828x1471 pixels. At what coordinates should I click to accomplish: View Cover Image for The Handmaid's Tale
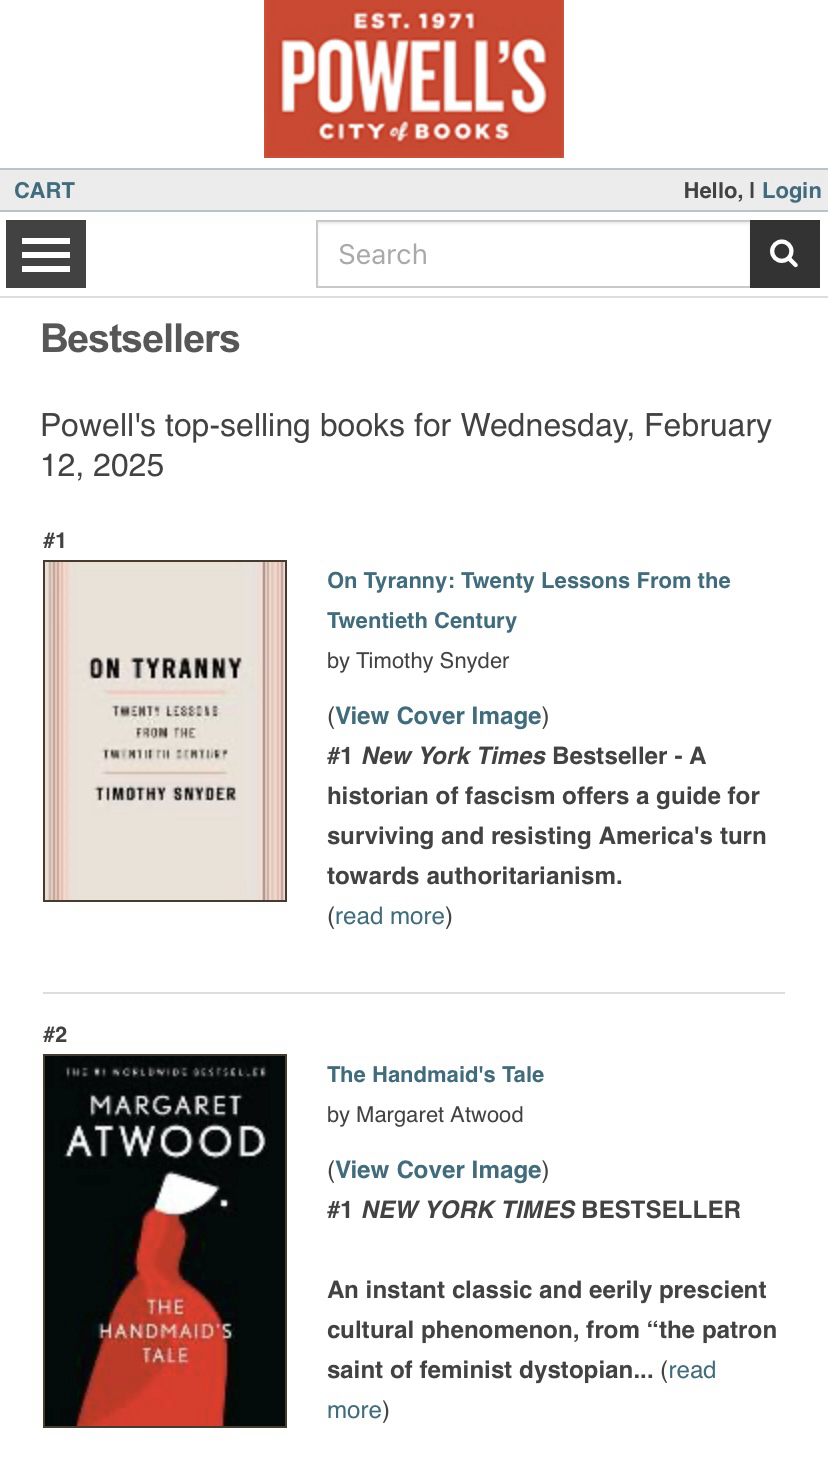coord(438,1170)
